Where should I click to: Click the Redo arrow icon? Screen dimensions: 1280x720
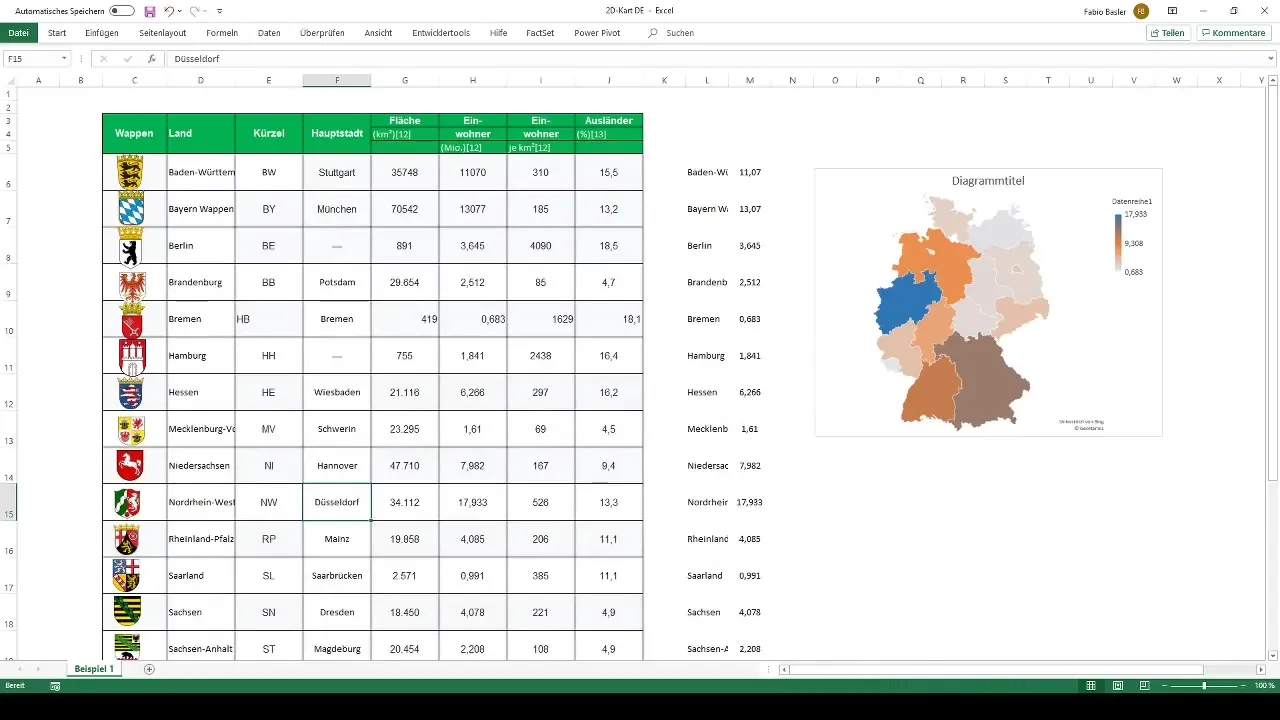click(195, 11)
